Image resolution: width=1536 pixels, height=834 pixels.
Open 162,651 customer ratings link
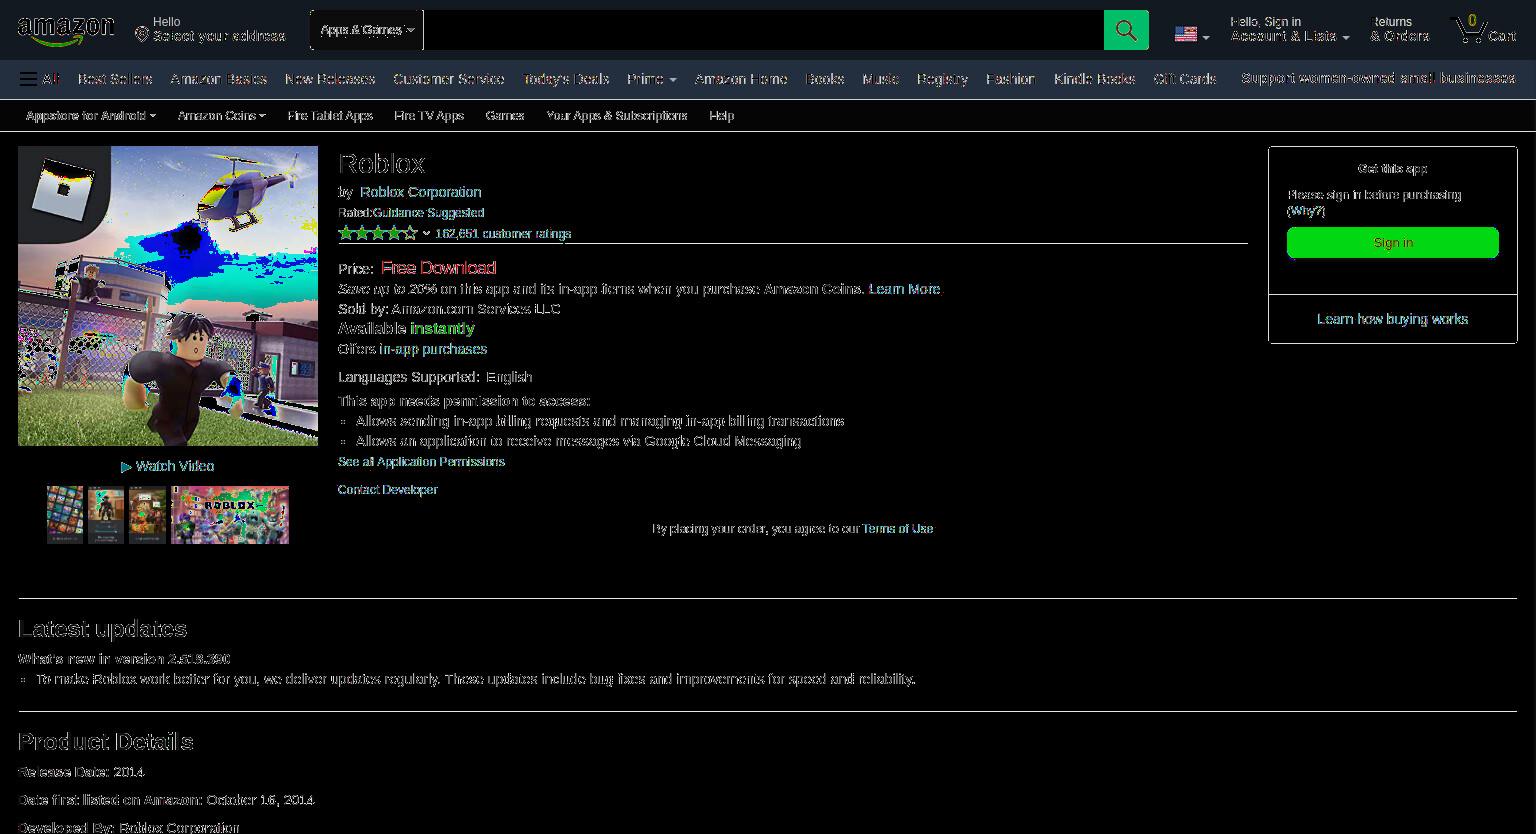503,234
